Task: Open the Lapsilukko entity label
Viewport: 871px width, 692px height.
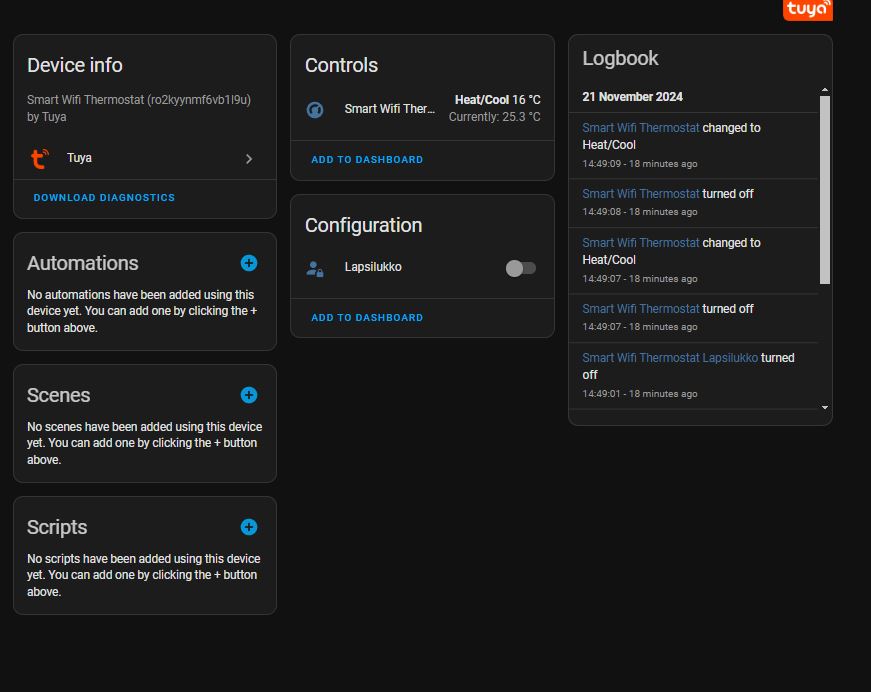Action: coord(373,267)
